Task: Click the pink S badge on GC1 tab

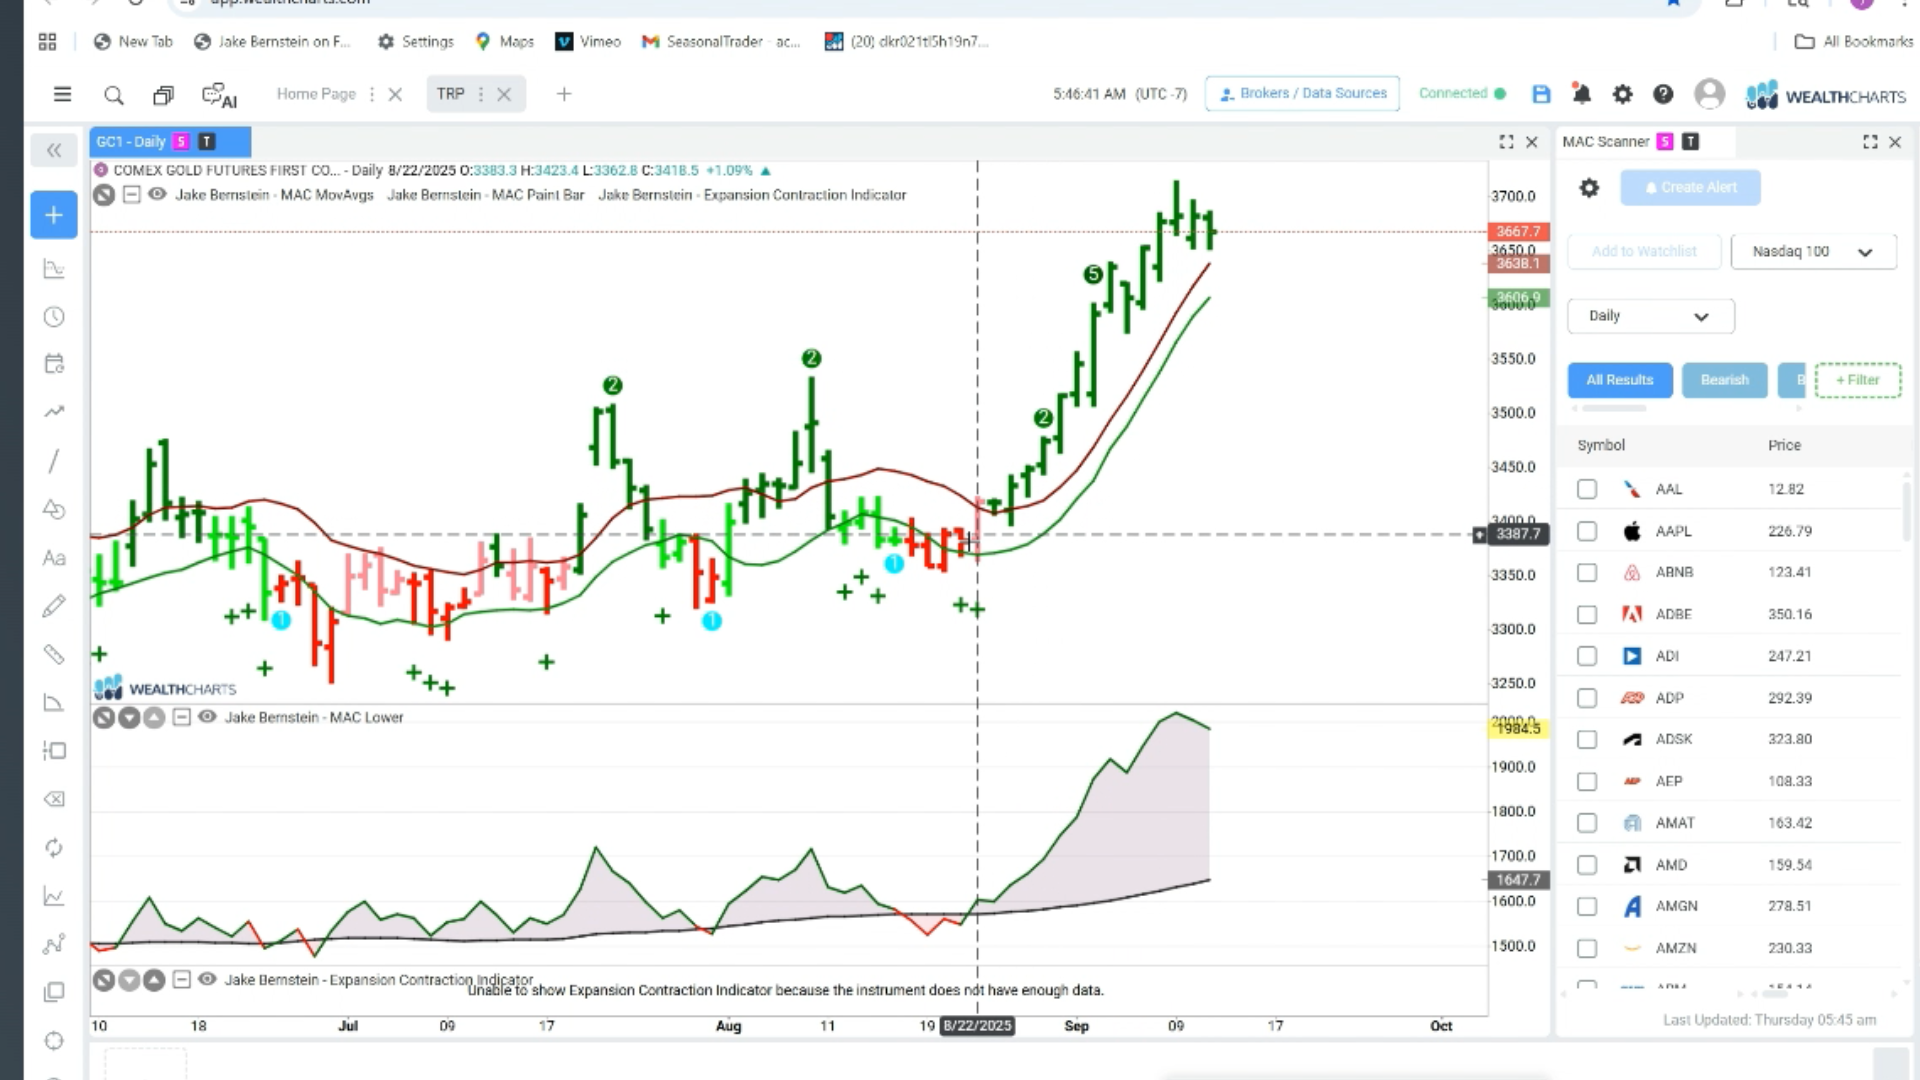Action: (x=181, y=142)
